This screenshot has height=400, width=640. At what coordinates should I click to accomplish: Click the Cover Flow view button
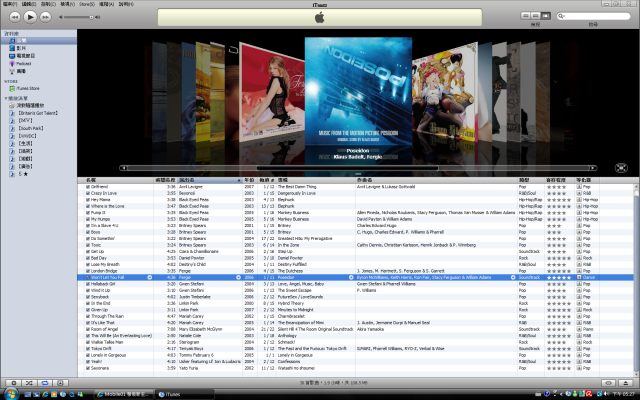(x=546, y=16)
